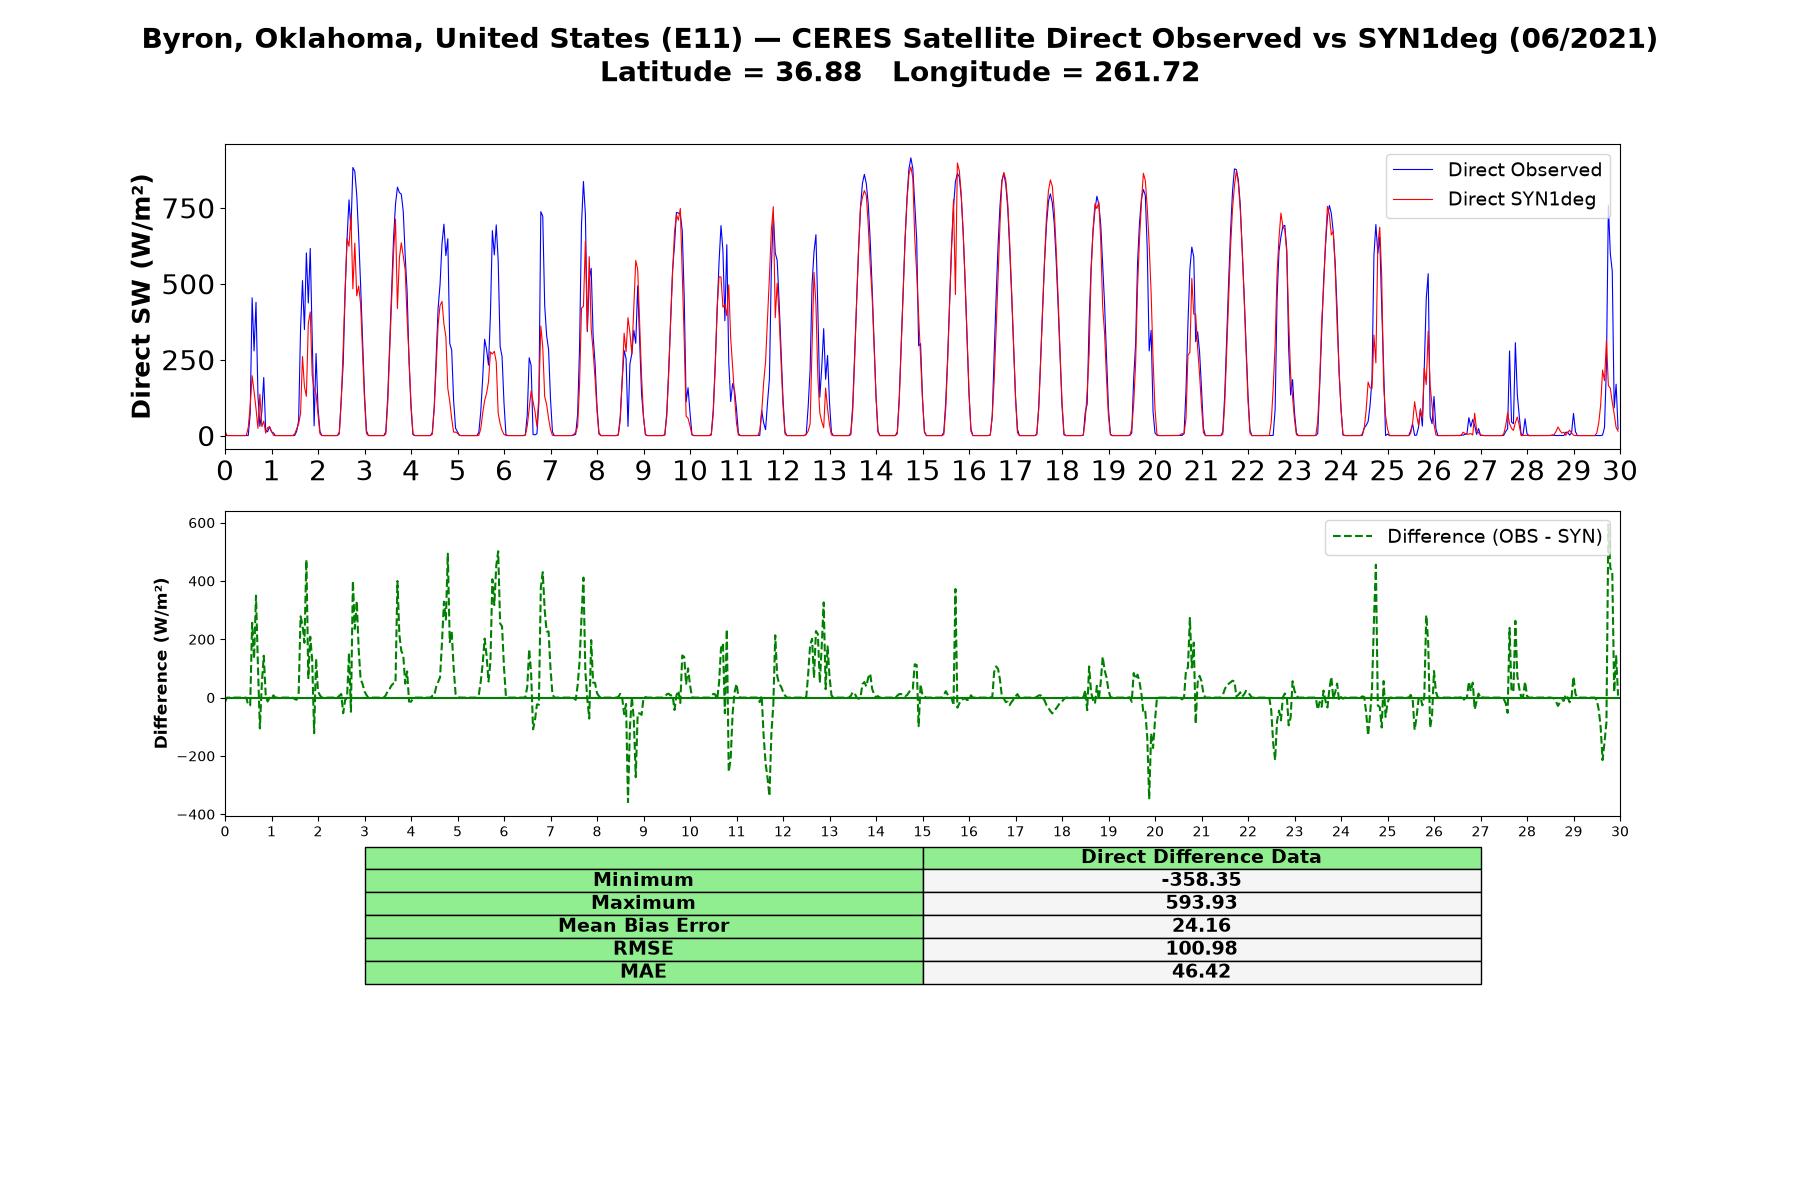This screenshot has height=1200, width=1800.
Task: Click the green dashed legend line sample
Action: pyautogui.click(x=1351, y=537)
